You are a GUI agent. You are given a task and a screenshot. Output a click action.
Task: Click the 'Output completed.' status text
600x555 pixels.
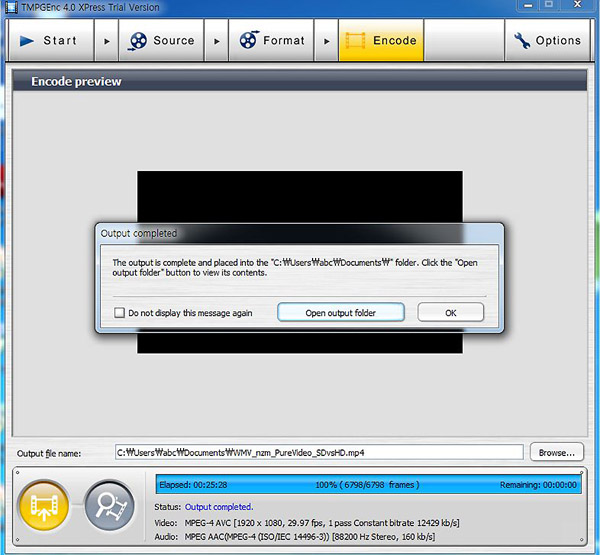tap(219, 507)
